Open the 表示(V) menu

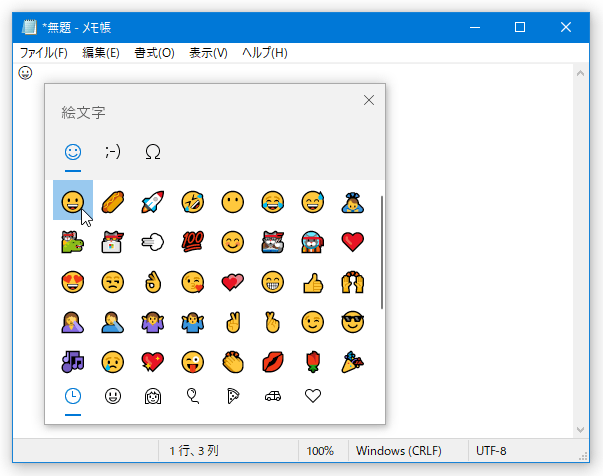(208, 53)
